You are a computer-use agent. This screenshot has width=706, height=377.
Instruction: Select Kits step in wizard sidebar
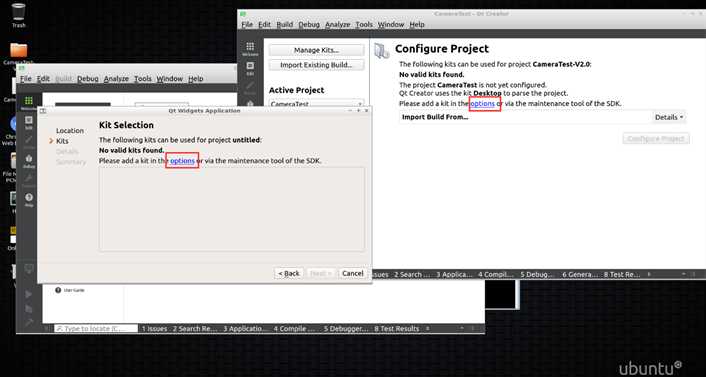pos(62,141)
